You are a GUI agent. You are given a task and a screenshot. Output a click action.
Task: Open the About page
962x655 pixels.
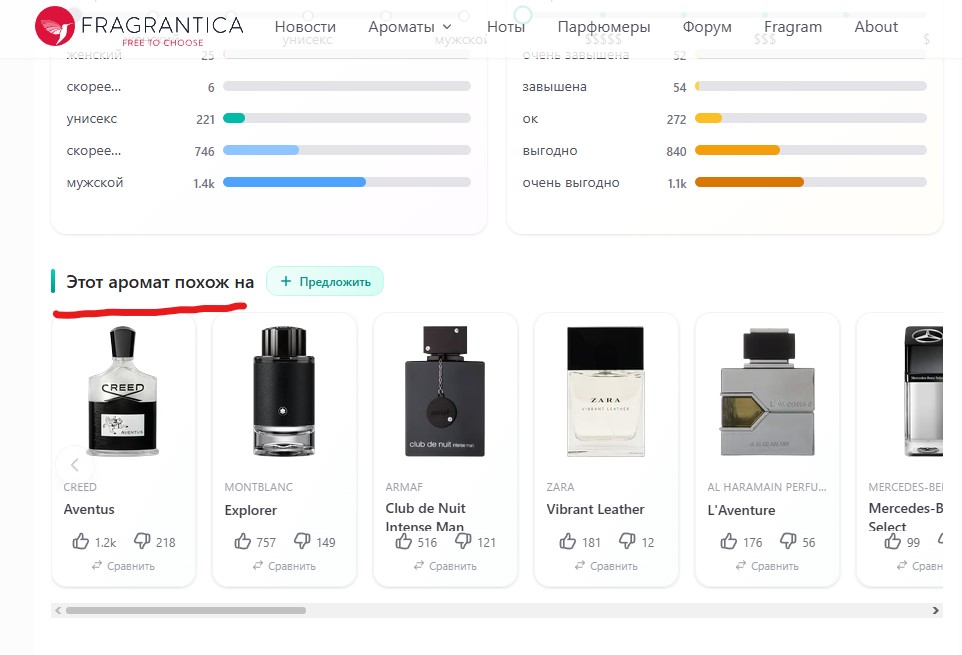point(875,27)
